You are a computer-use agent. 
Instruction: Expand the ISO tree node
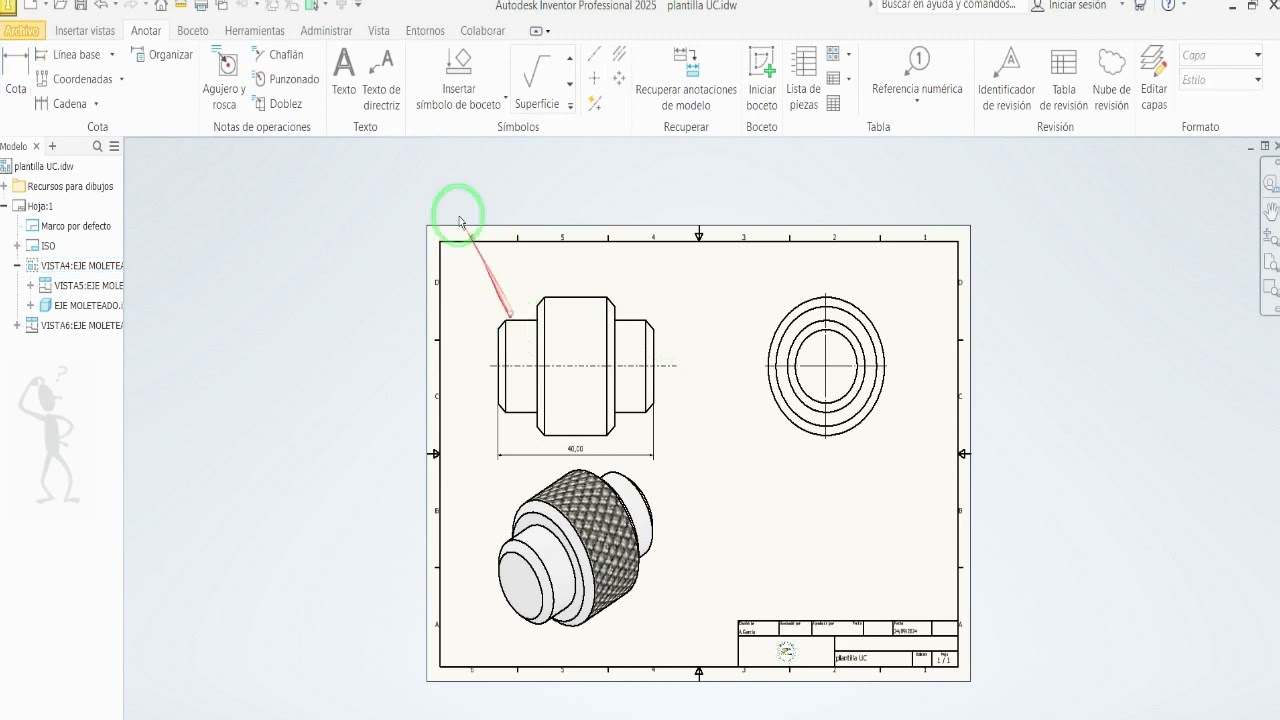click(x=17, y=246)
